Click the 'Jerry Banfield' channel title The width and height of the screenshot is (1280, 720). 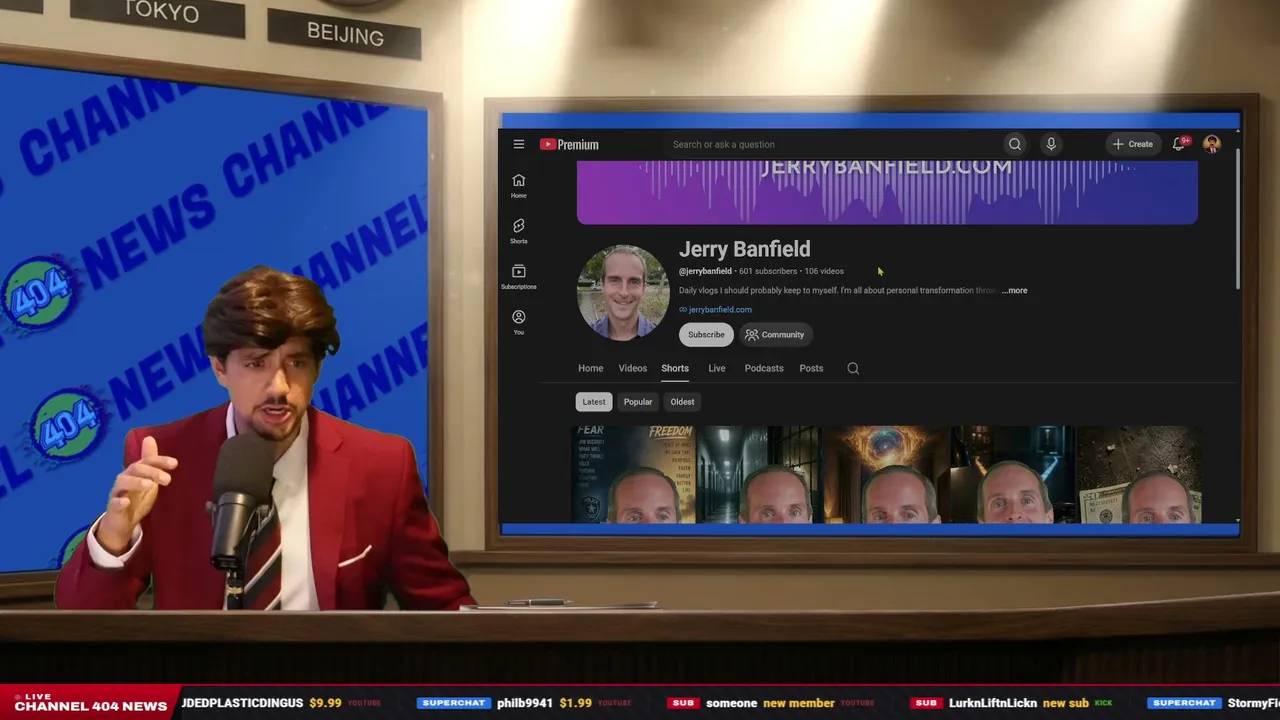pyautogui.click(x=745, y=249)
